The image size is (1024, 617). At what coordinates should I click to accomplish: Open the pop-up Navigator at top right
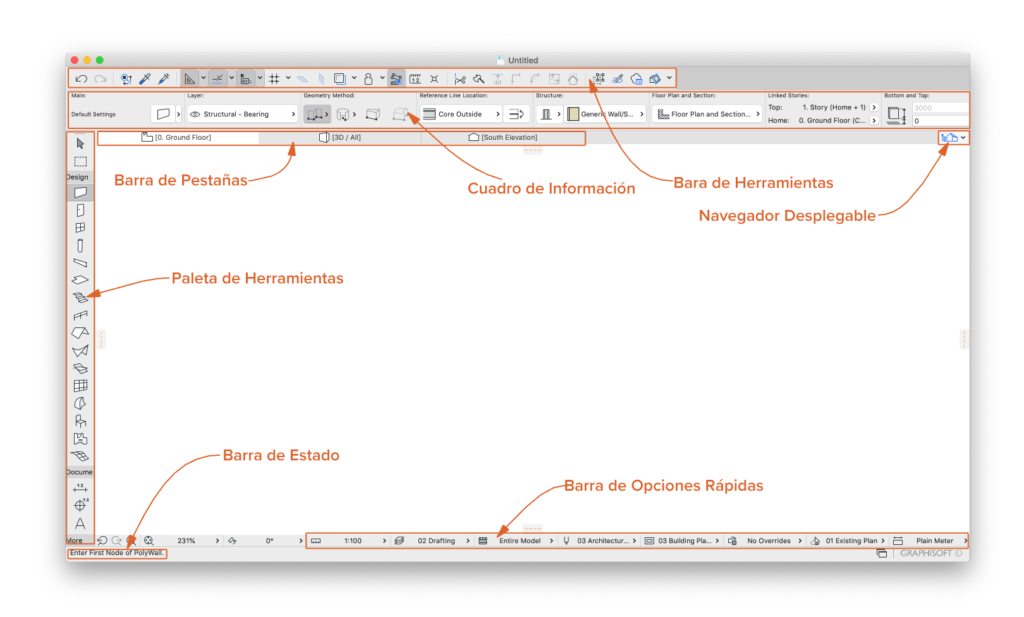pyautogui.click(x=953, y=137)
